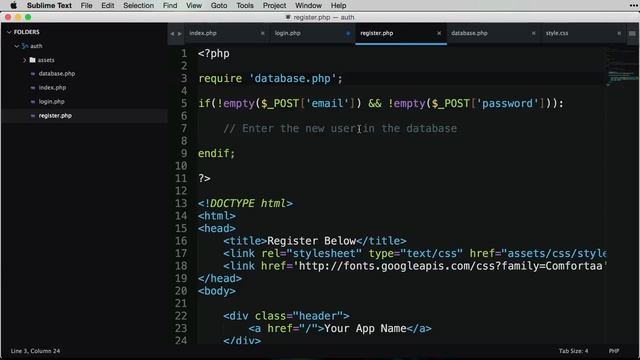Open the Tools menu
The image size is (640, 360).
pos(245,5)
